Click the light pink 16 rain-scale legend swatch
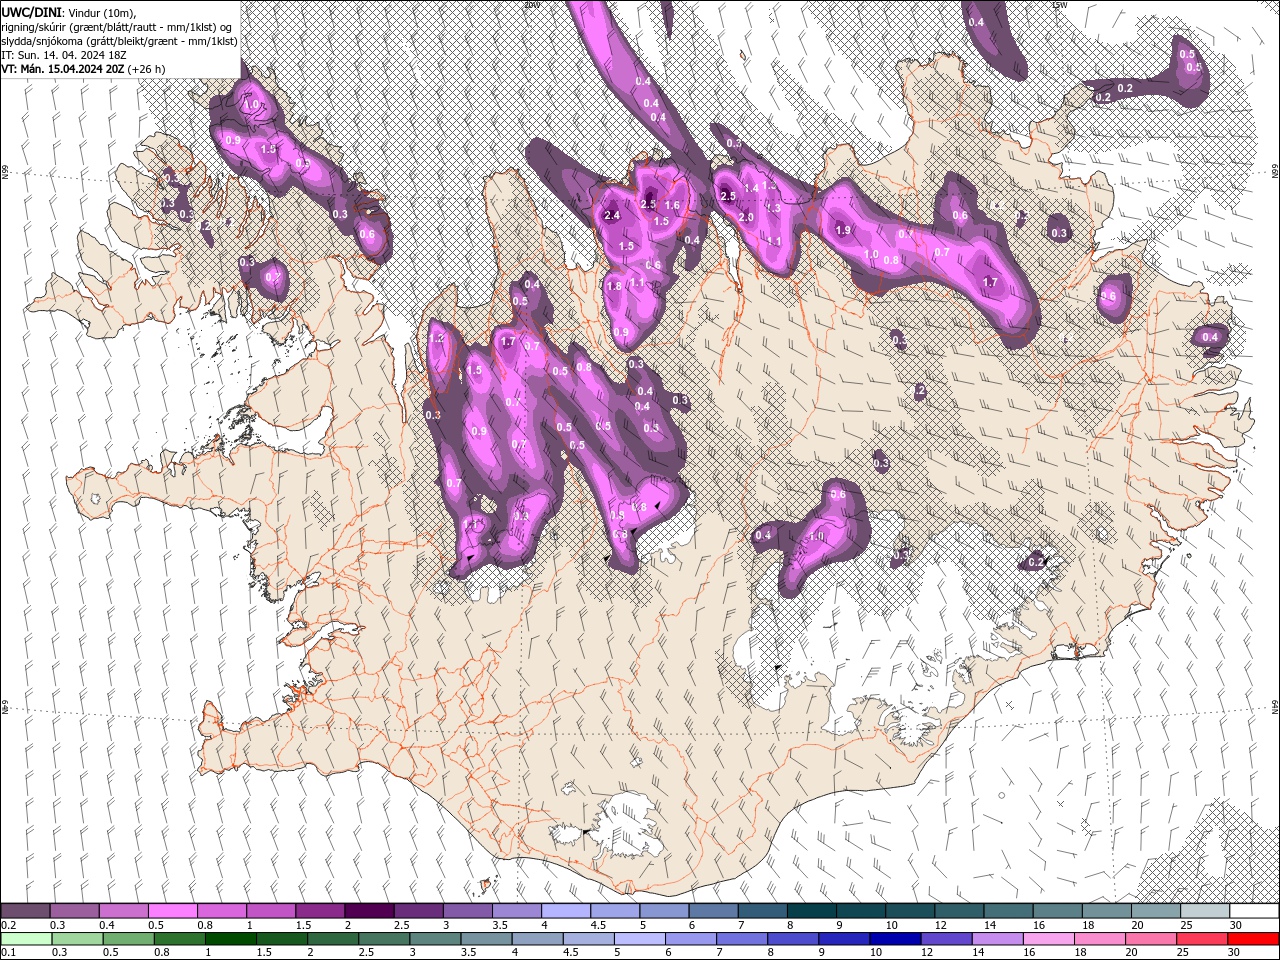The image size is (1280, 960). coord(1047,939)
